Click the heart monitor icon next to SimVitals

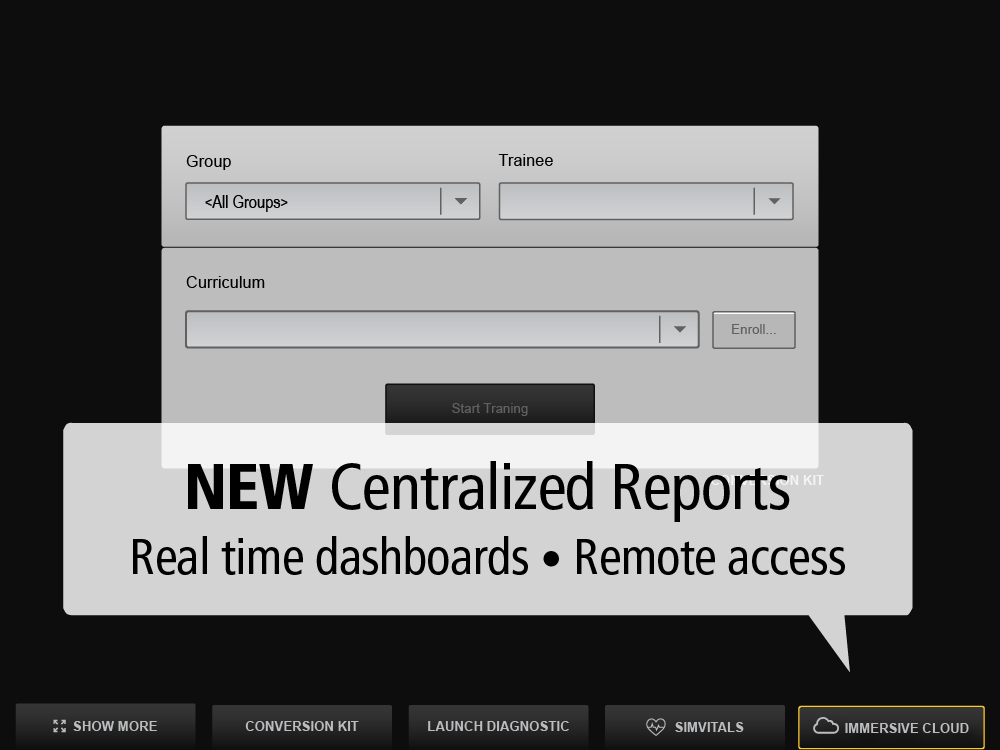coord(657,726)
